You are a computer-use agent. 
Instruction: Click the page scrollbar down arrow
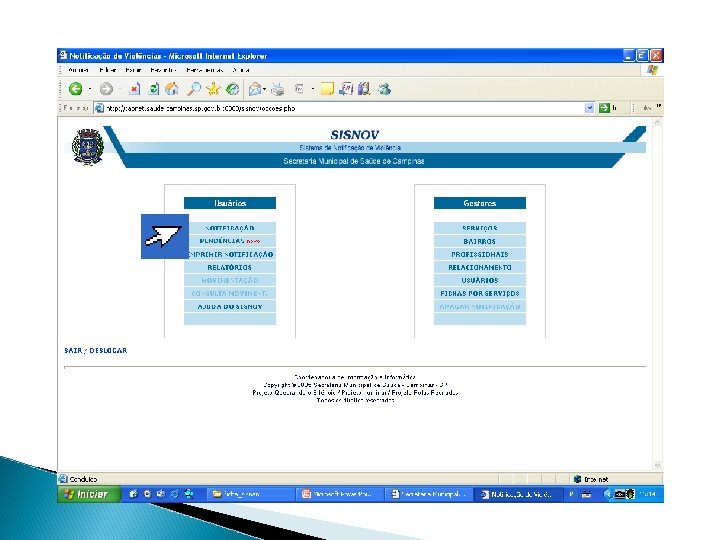tap(657, 465)
